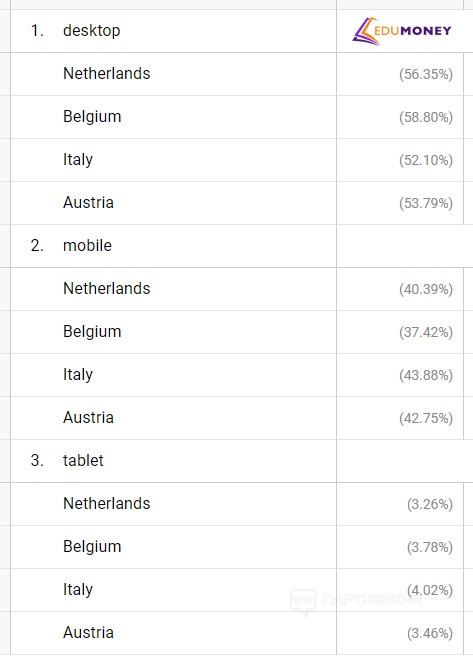Click Netherlands under desktop
This screenshot has width=473, height=668.
(107, 74)
